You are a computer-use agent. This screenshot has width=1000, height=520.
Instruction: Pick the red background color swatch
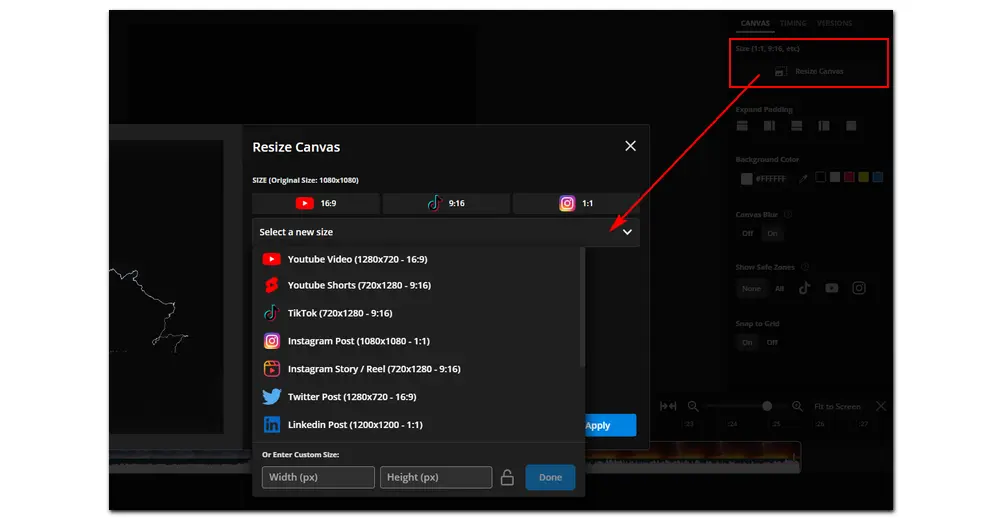(x=849, y=178)
